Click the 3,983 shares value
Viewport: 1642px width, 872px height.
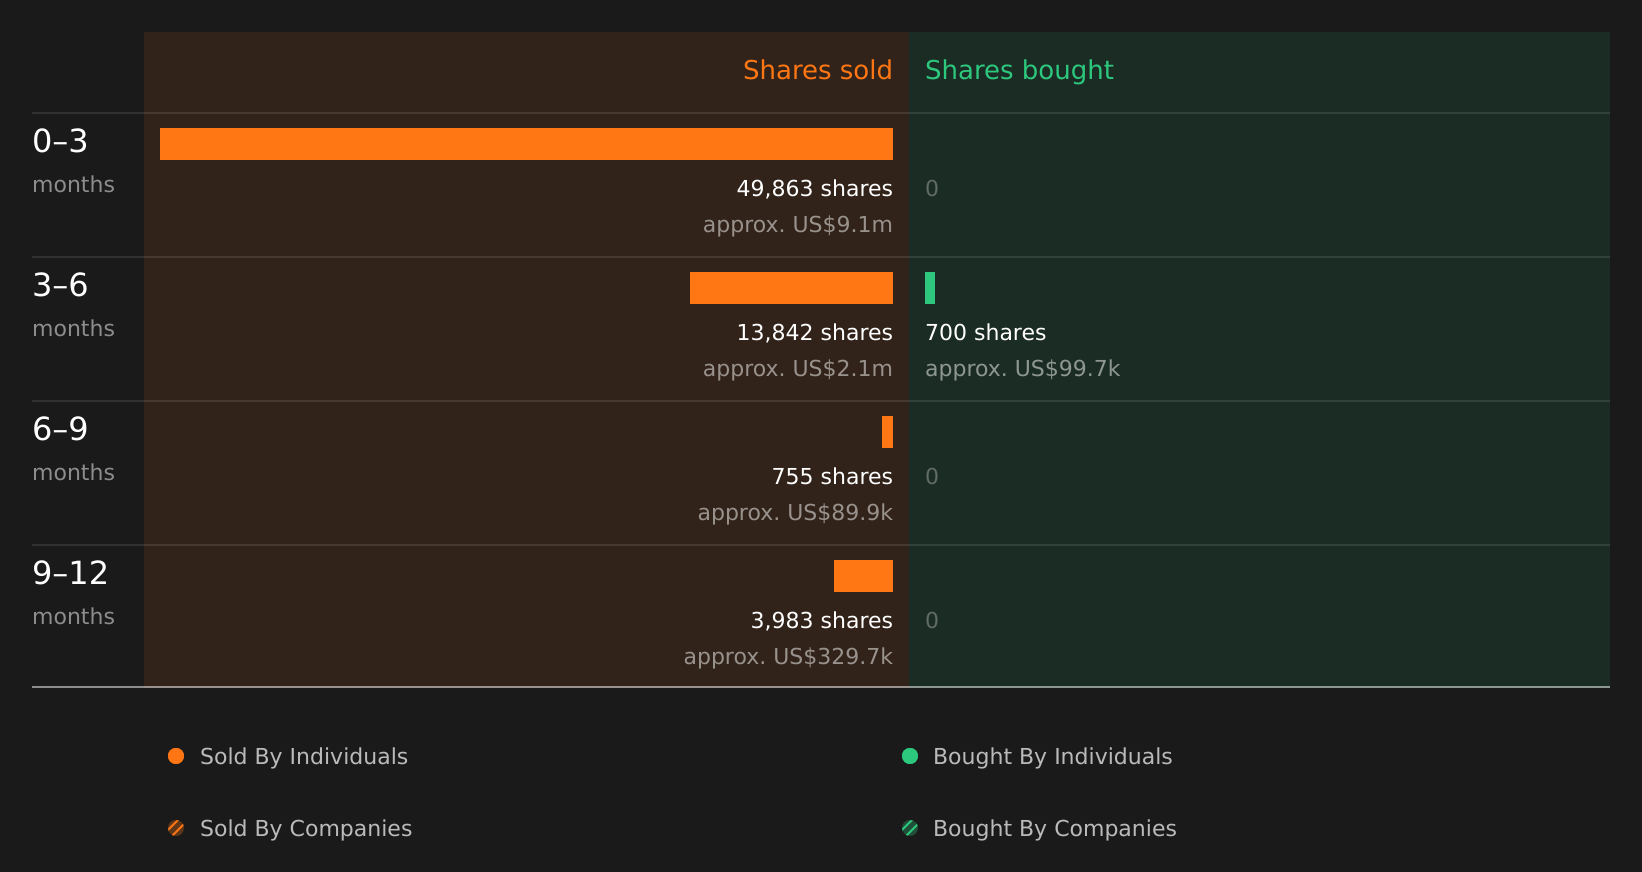[821, 621]
